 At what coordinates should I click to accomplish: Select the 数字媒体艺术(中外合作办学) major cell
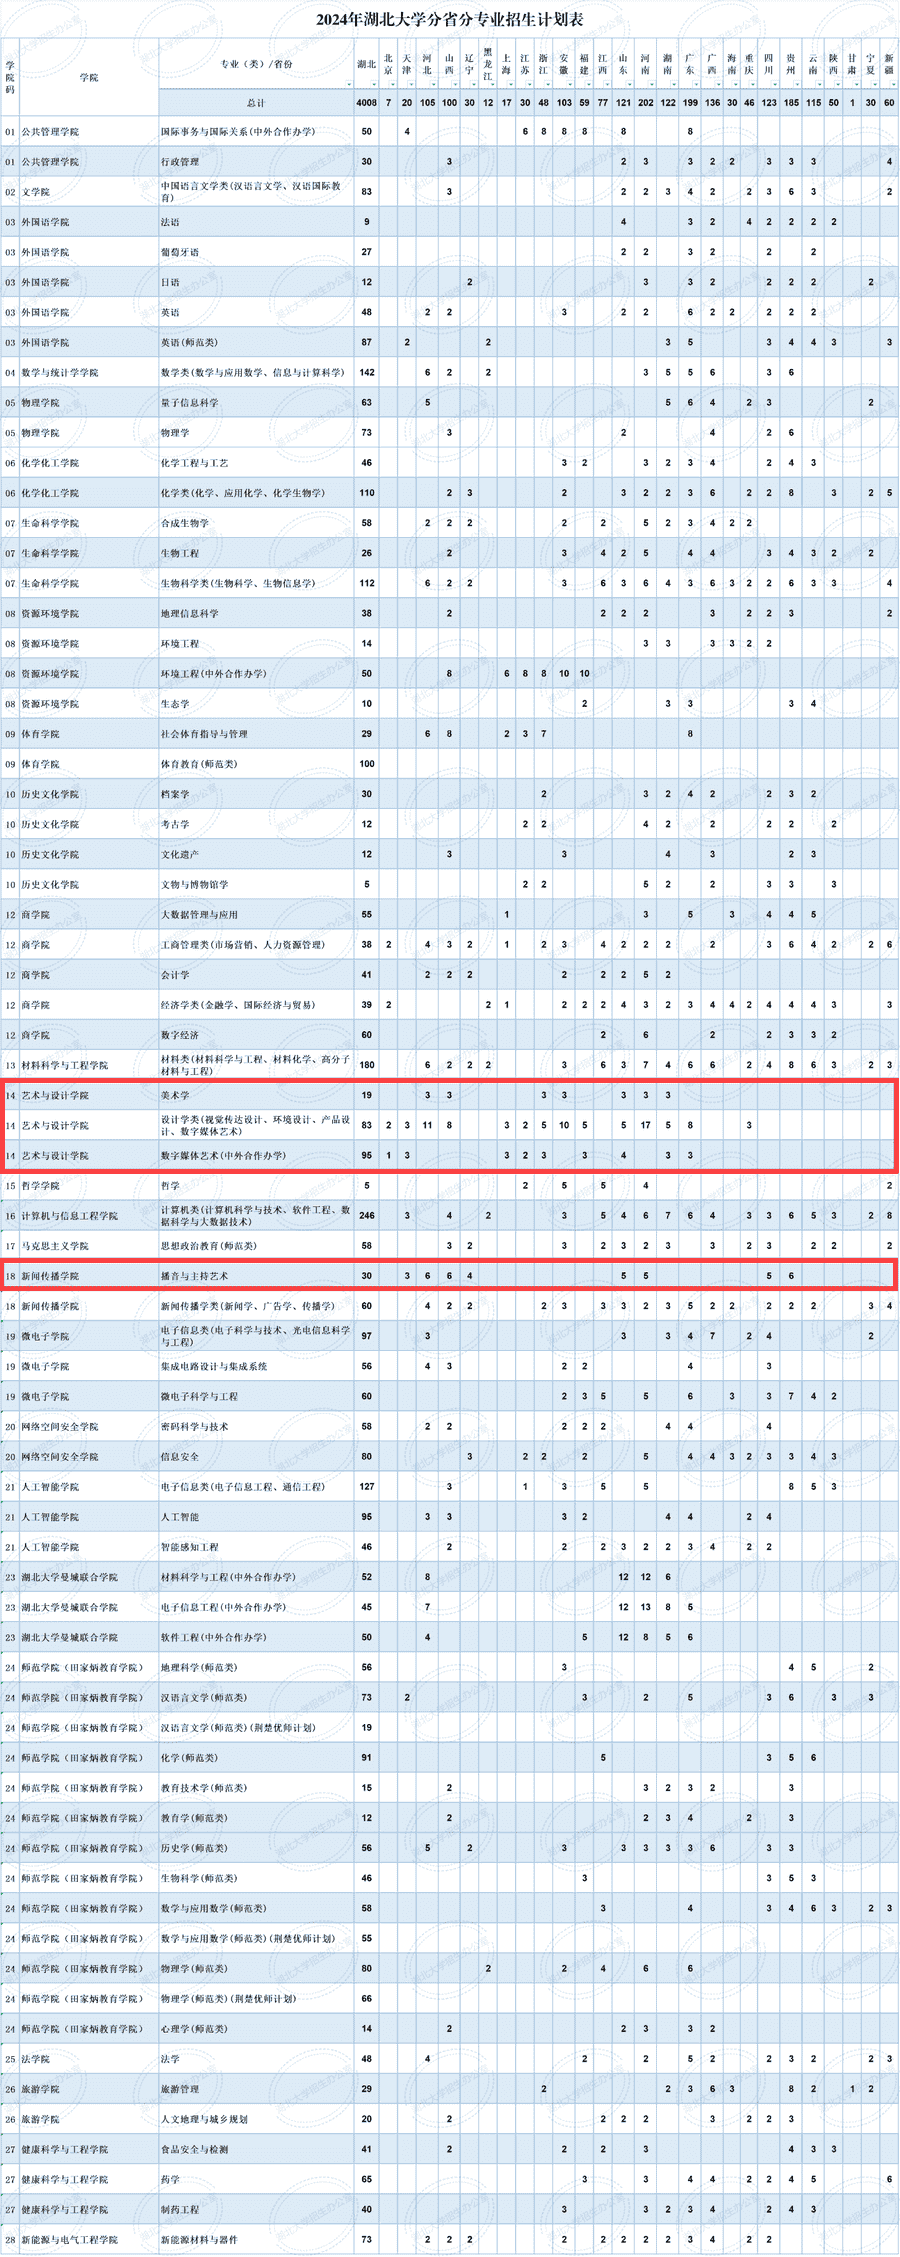tap(256, 1155)
